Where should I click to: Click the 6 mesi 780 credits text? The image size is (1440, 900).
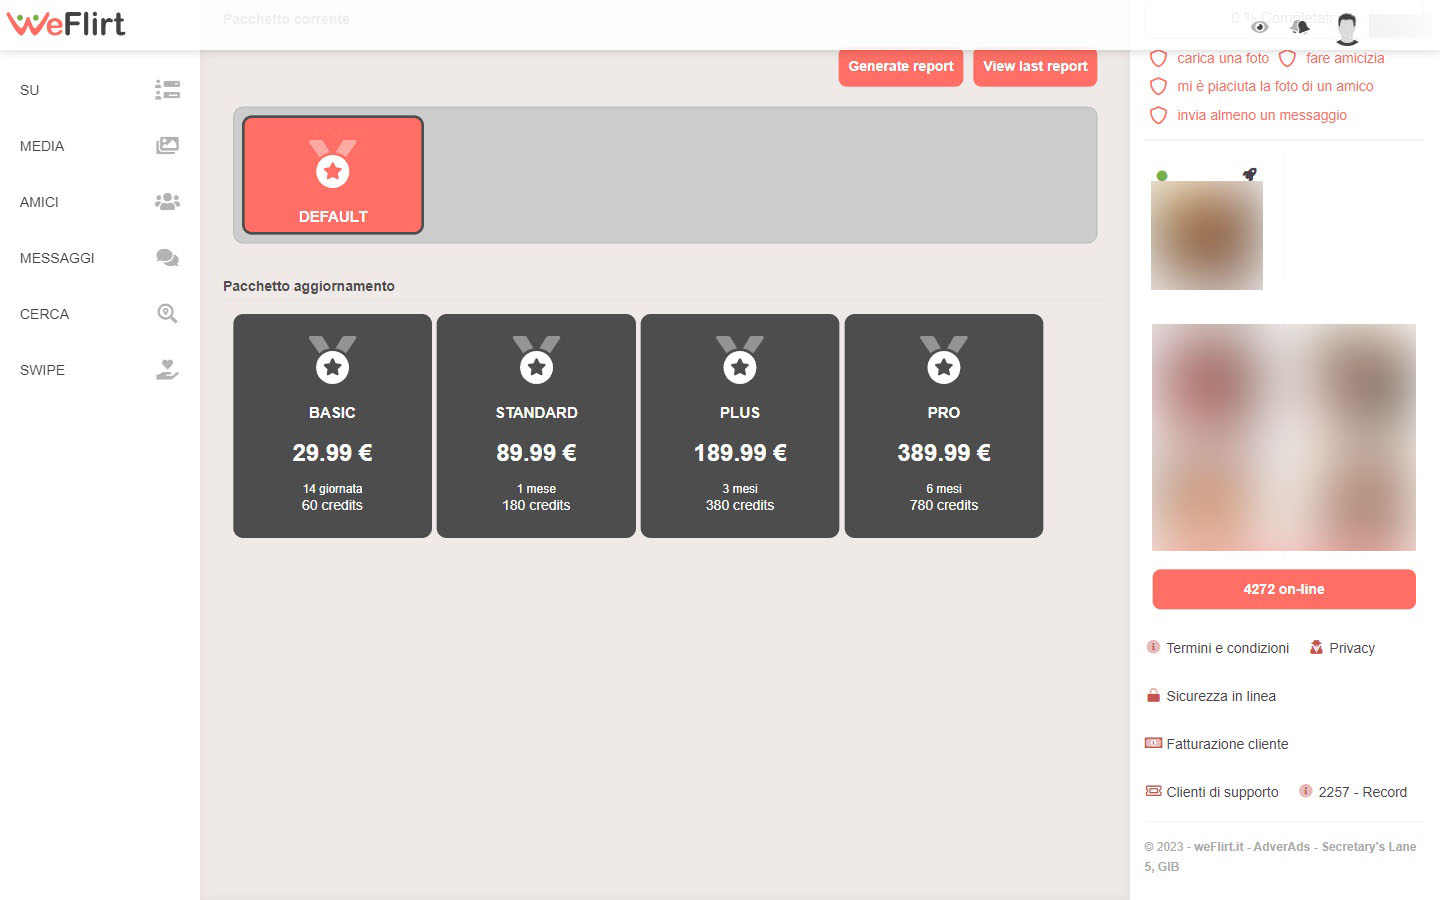pos(944,497)
